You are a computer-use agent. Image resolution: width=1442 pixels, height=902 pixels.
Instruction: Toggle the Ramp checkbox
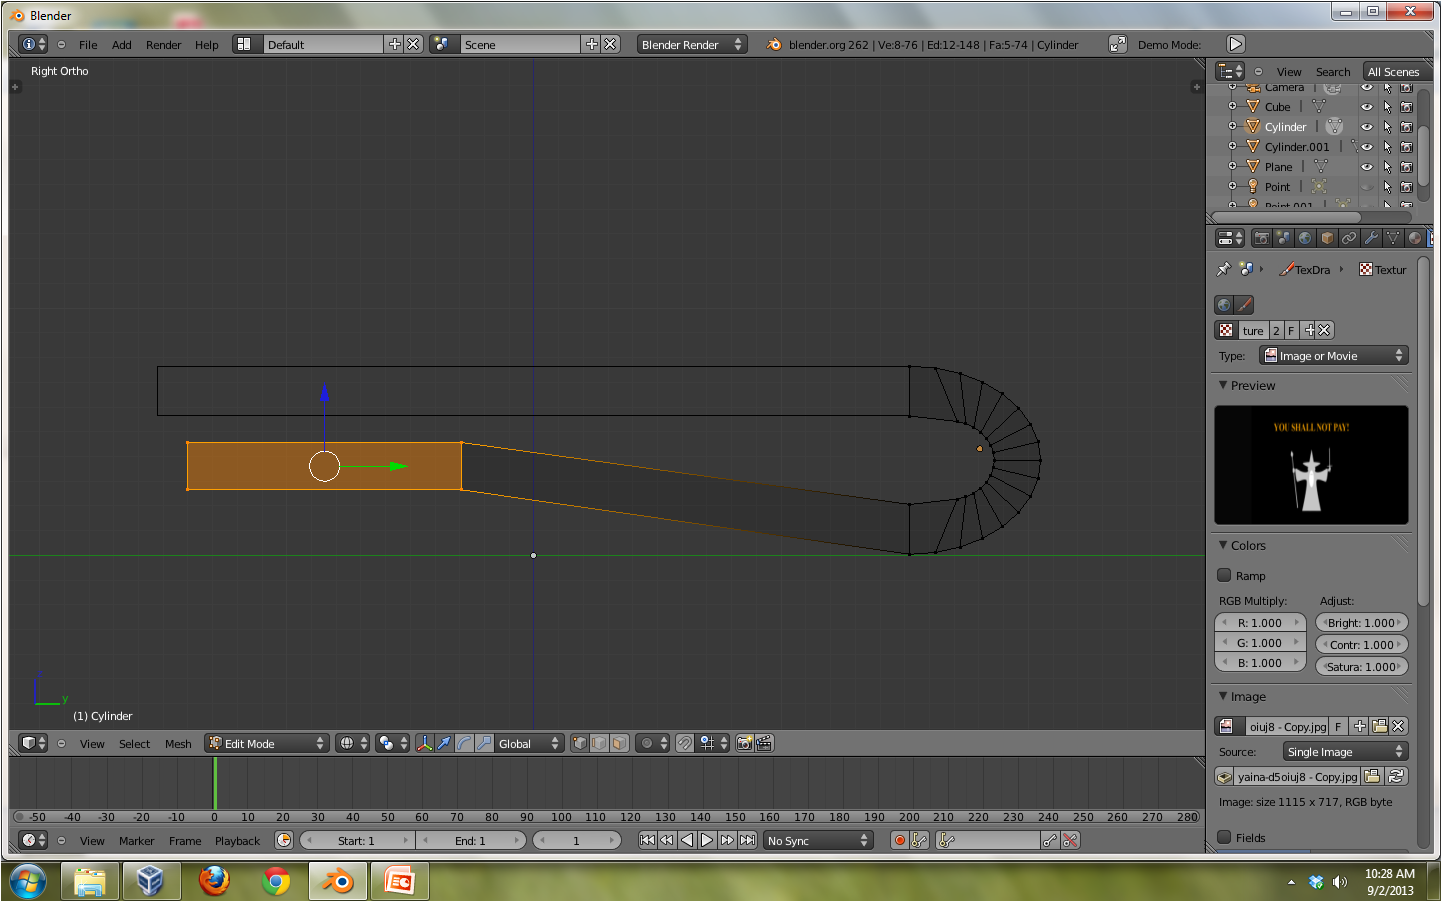1224,575
